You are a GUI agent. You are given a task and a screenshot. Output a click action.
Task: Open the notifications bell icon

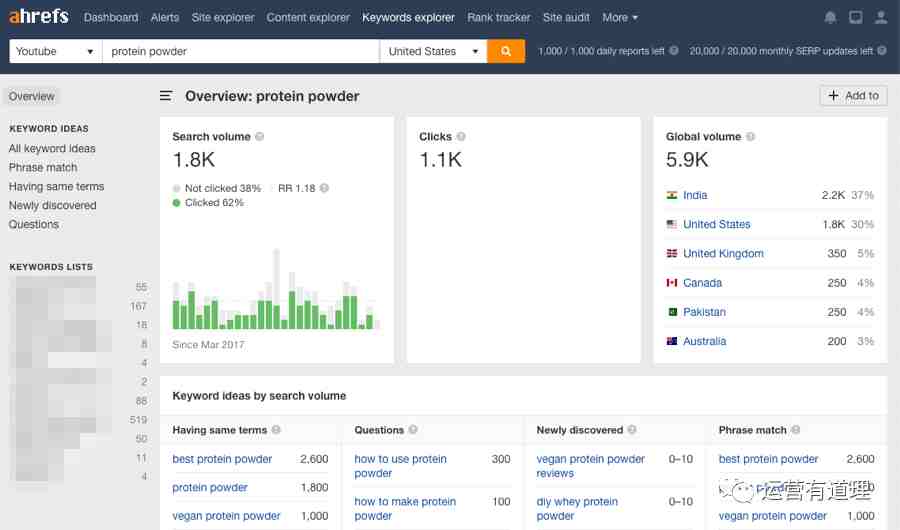coord(830,18)
